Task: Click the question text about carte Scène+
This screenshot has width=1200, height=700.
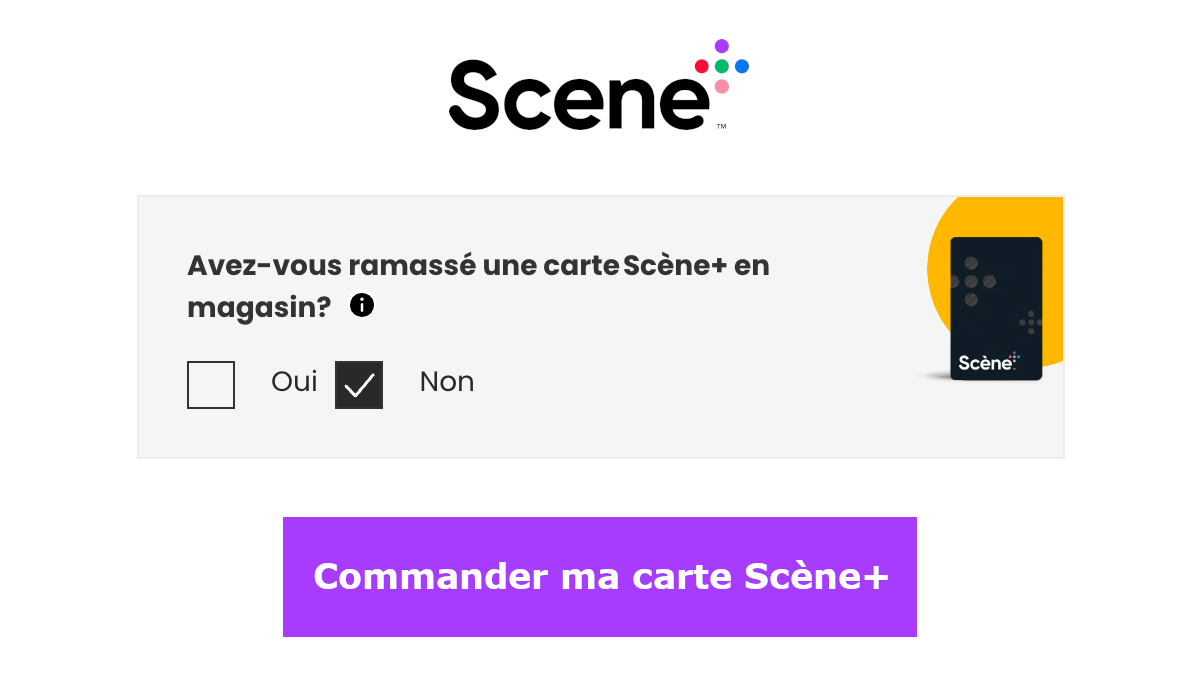Action: pos(478,265)
